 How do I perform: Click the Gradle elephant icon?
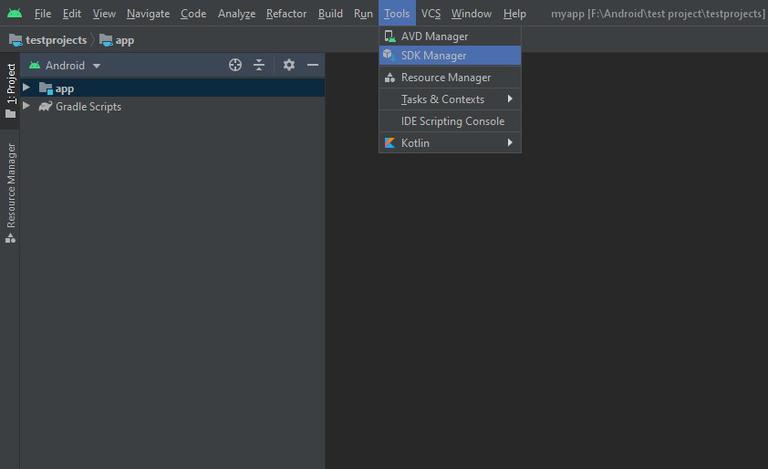pyautogui.click(x=46, y=106)
